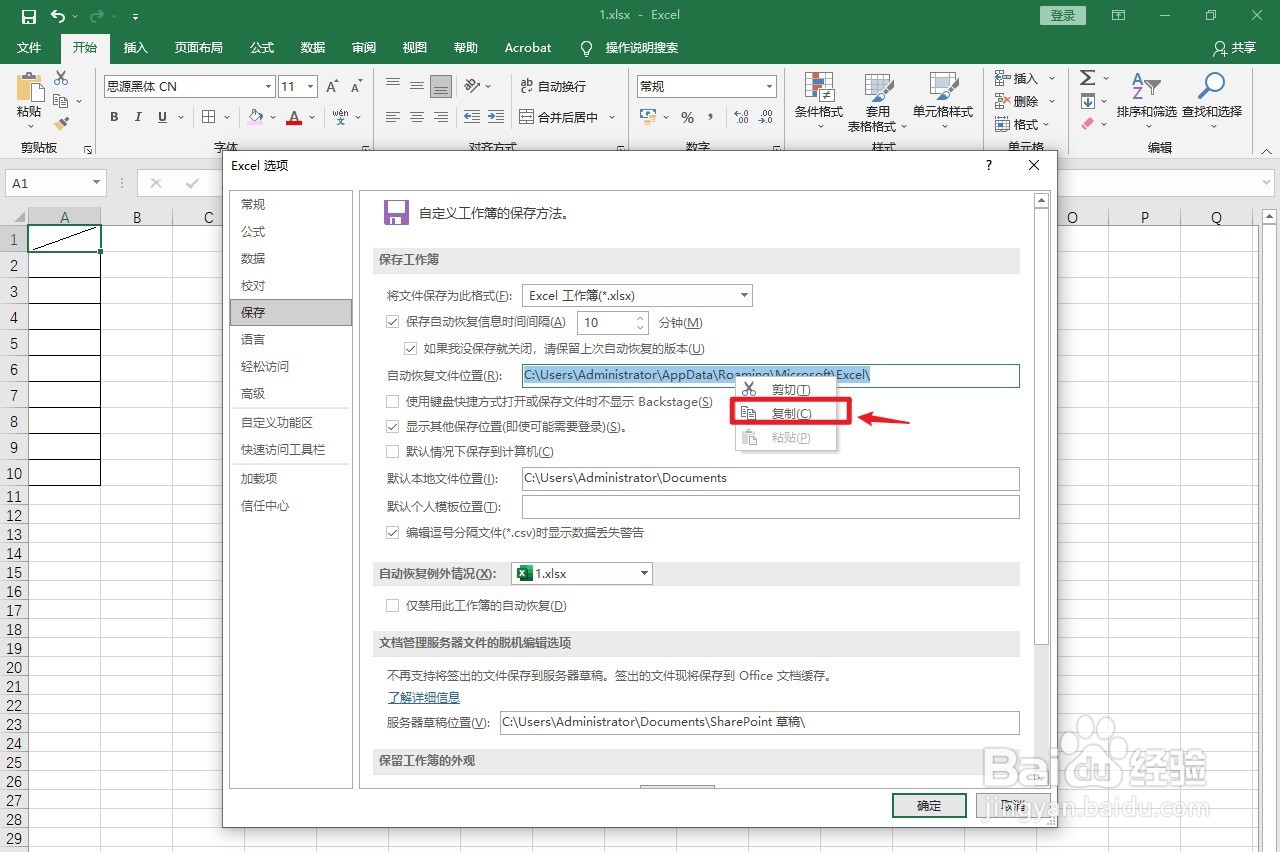Open the Excel 工作簿(*.xlsx) format dropdown
1280x852 pixels.
coord(743,295)
